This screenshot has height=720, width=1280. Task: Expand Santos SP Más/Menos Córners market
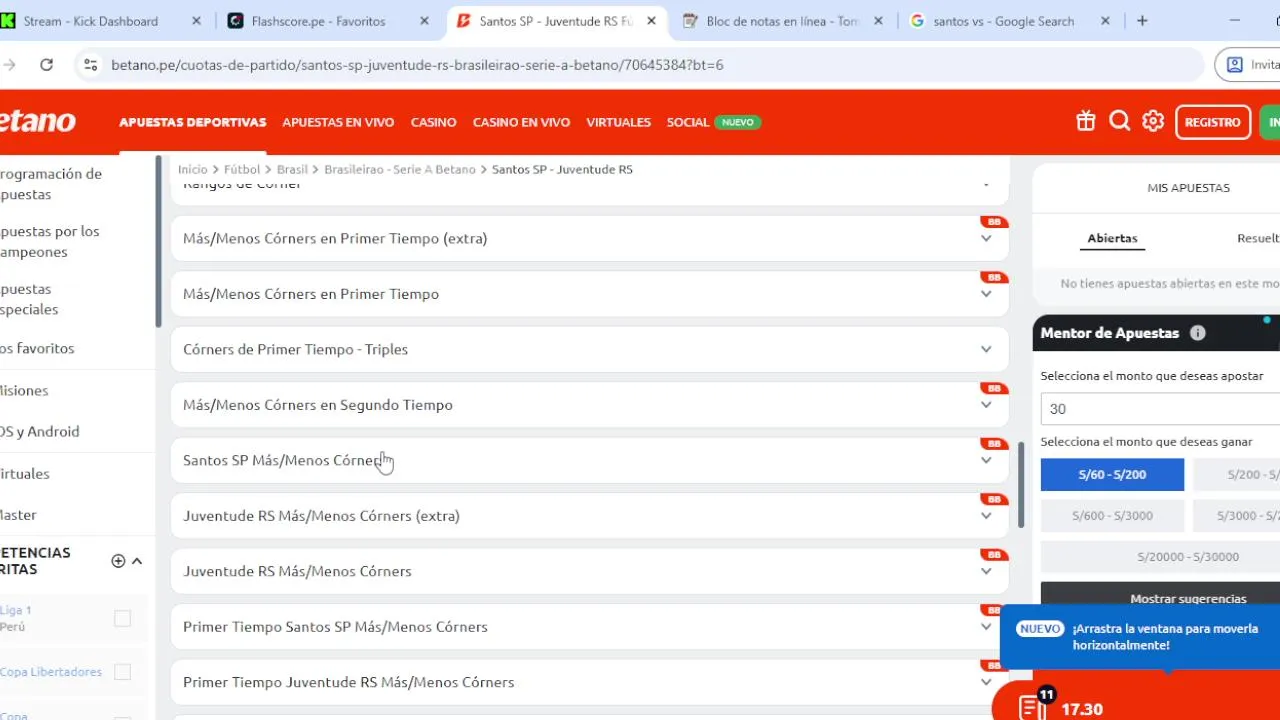[590, 460]
